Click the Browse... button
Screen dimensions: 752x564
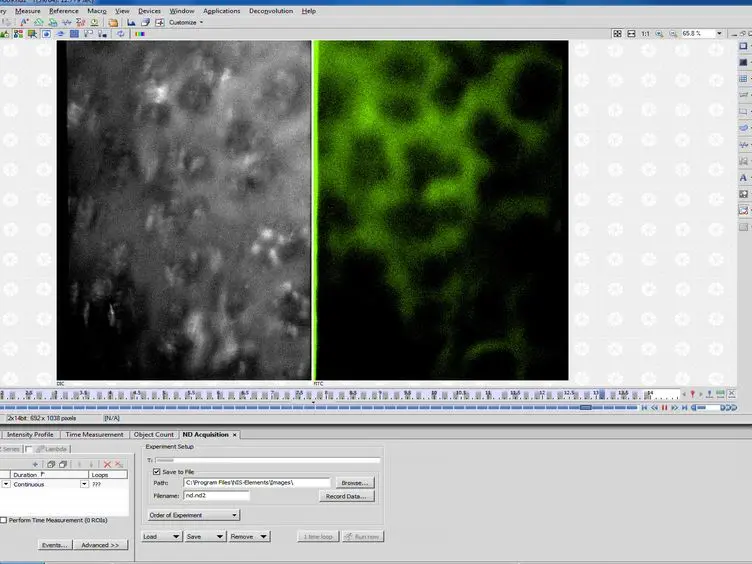355,483
